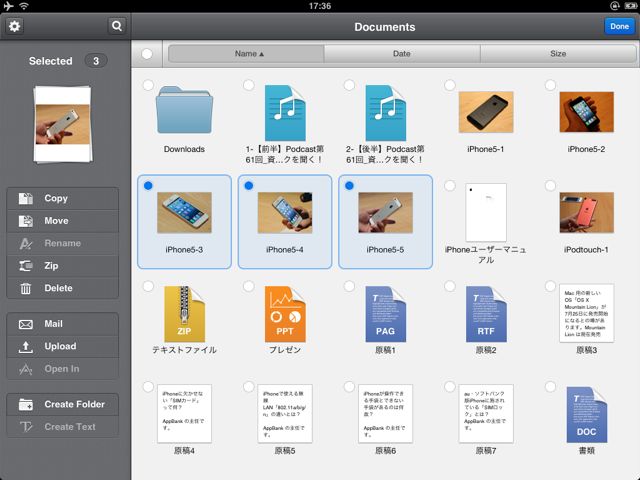Image resolution: width=640 pixels, height=480 pixels.
Task: Click the Move label in sidebar
Action: point(56,221)
